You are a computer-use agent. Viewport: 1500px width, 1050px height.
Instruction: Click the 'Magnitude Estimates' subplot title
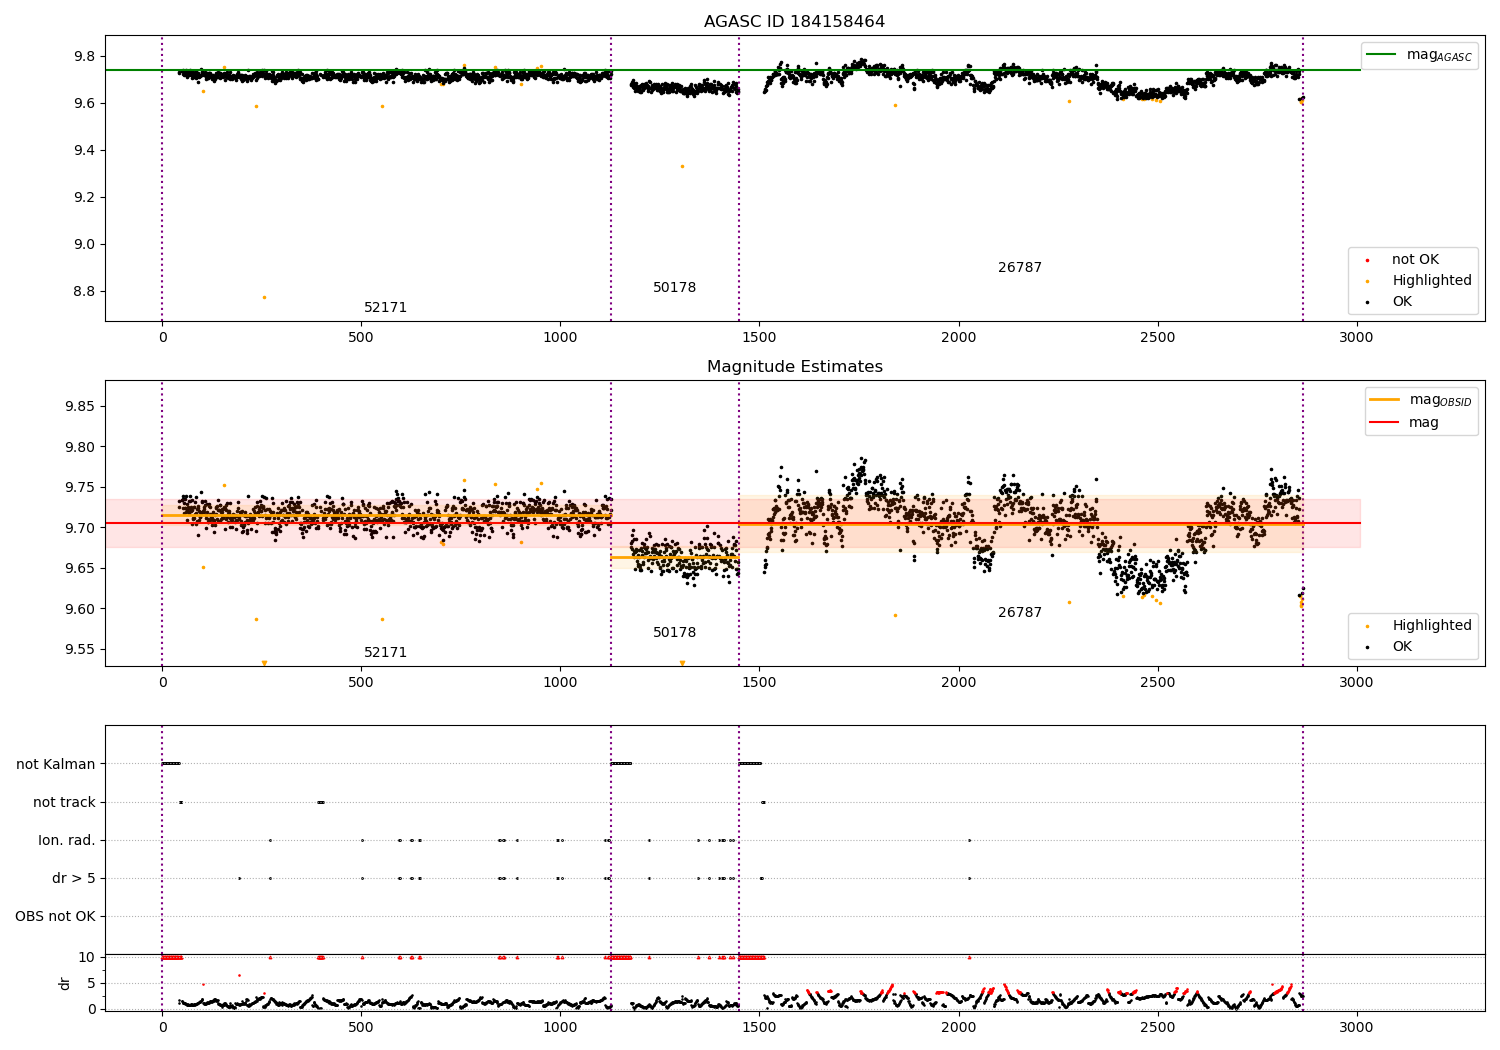pyautogui.click(x=794, y=367)
